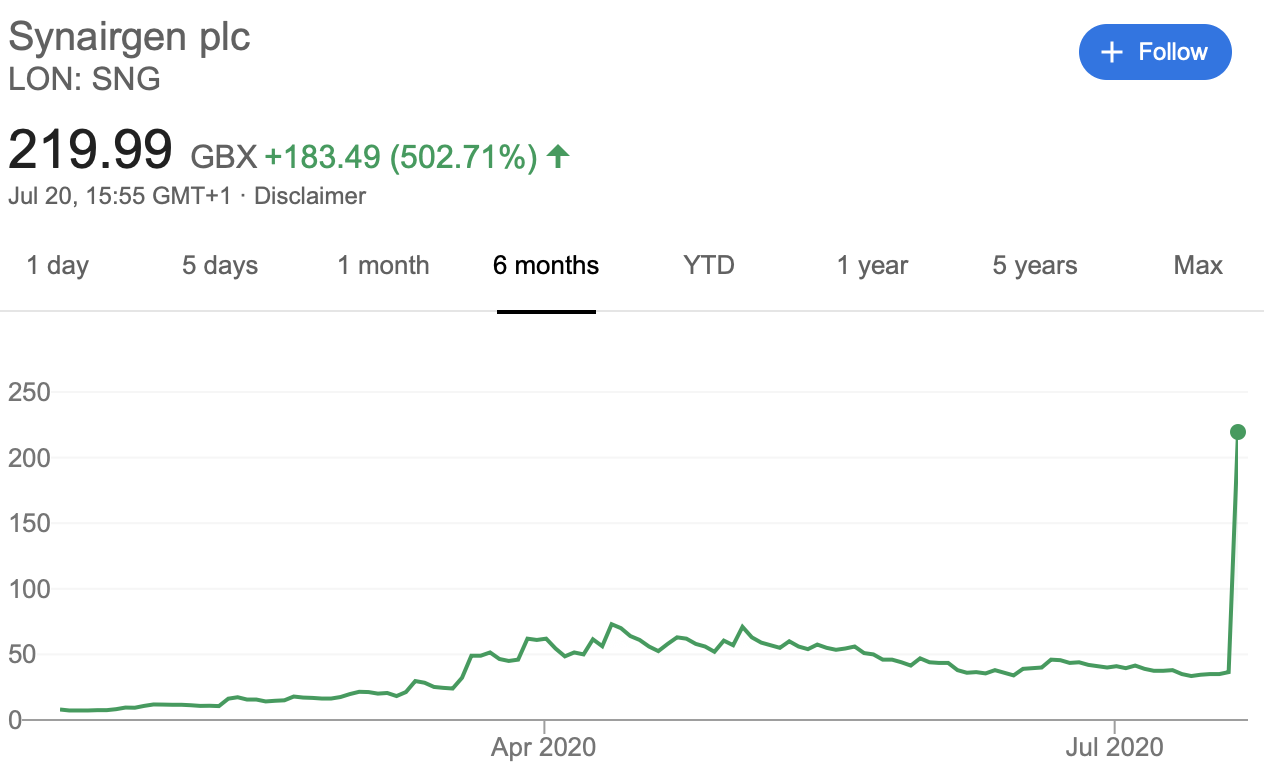Click the 250 y-axis label
Viewport: 1264px width, 764px height.
pyautogui.click(x=29, y=392)
